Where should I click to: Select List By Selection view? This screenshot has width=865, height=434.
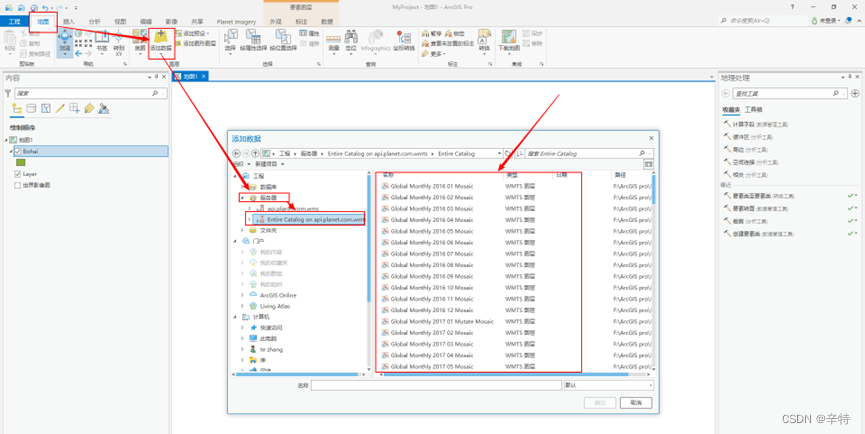pos(46,108)
